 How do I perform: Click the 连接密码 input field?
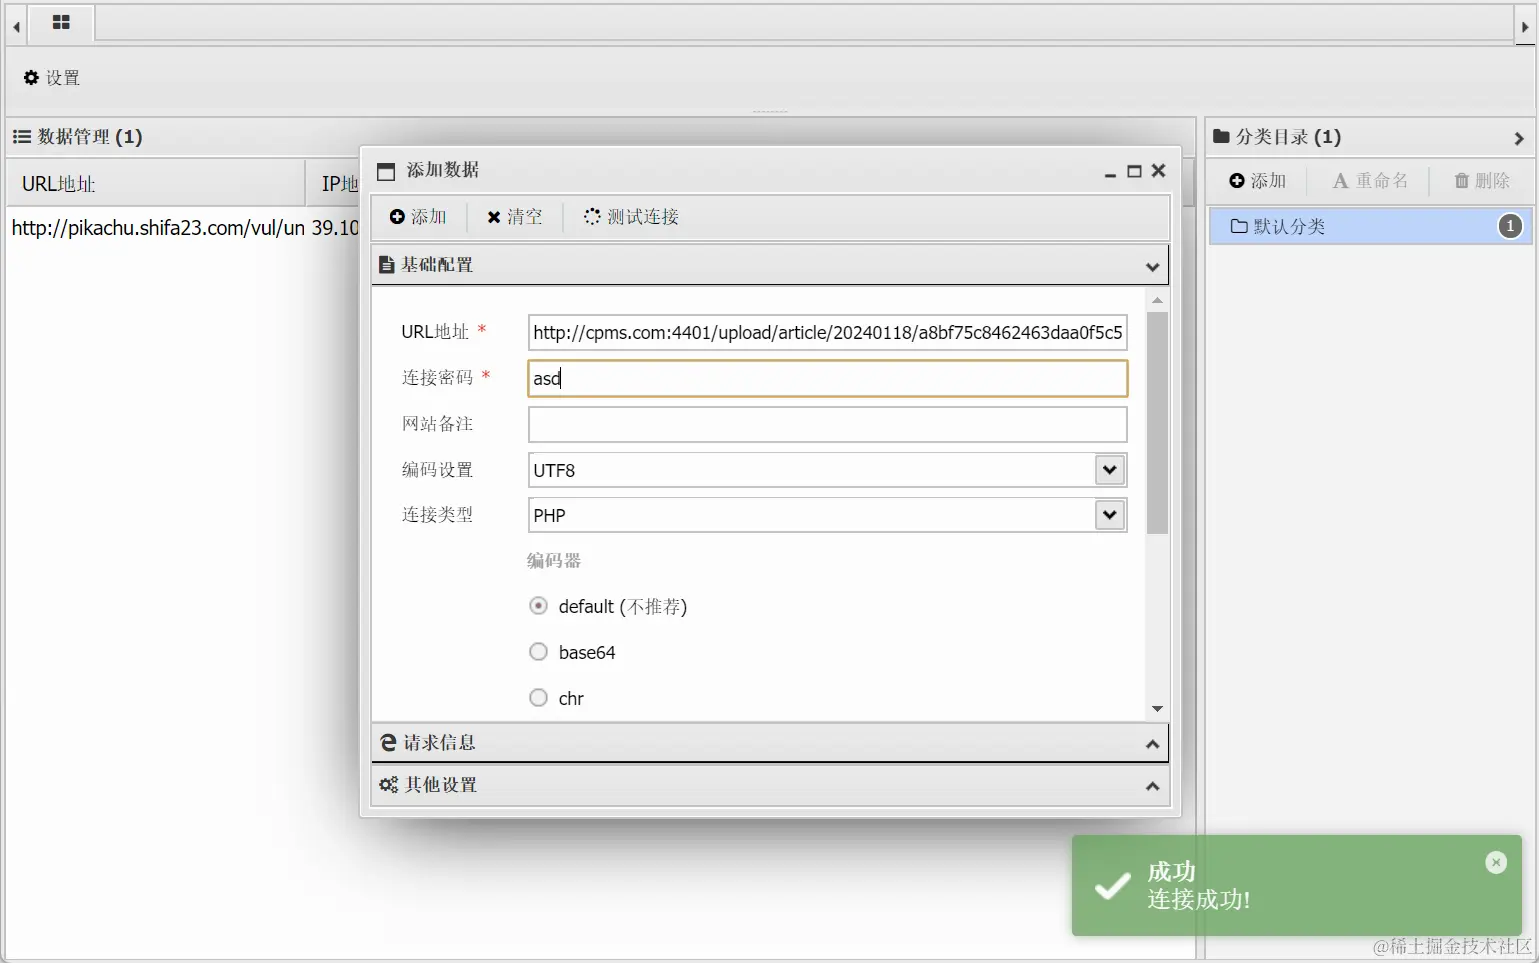tap(827, 378)
